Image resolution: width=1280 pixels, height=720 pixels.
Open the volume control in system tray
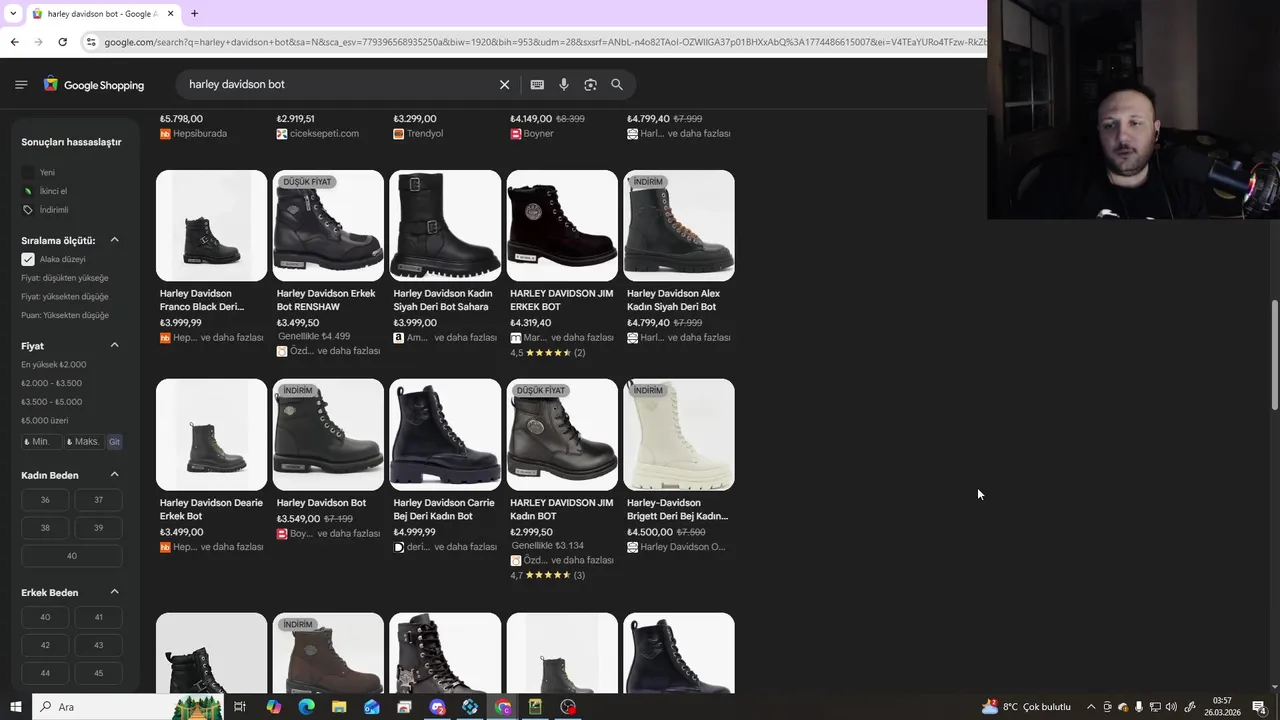point(1171,707)
